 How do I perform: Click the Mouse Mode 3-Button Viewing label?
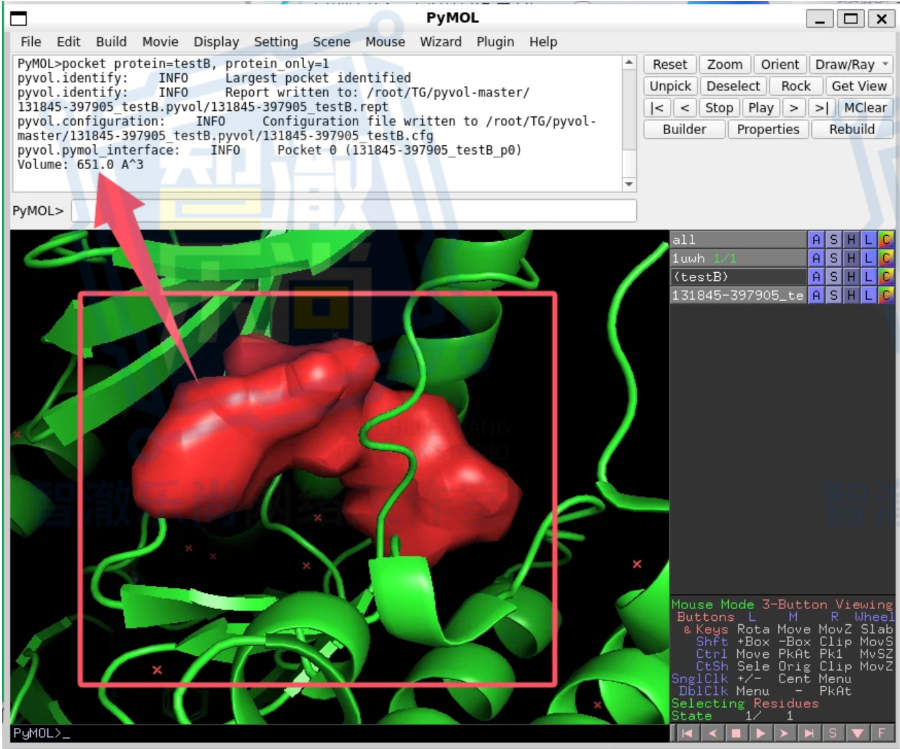(782, 604)
